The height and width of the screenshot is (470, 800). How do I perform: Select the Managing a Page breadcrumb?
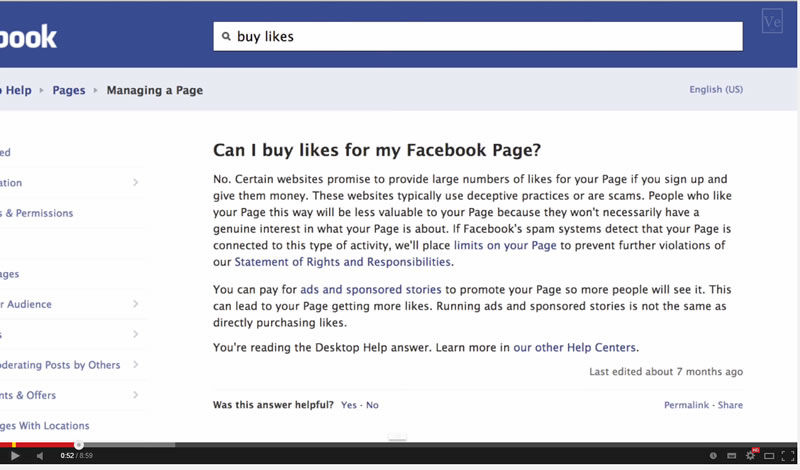click(x=155, y=90)
